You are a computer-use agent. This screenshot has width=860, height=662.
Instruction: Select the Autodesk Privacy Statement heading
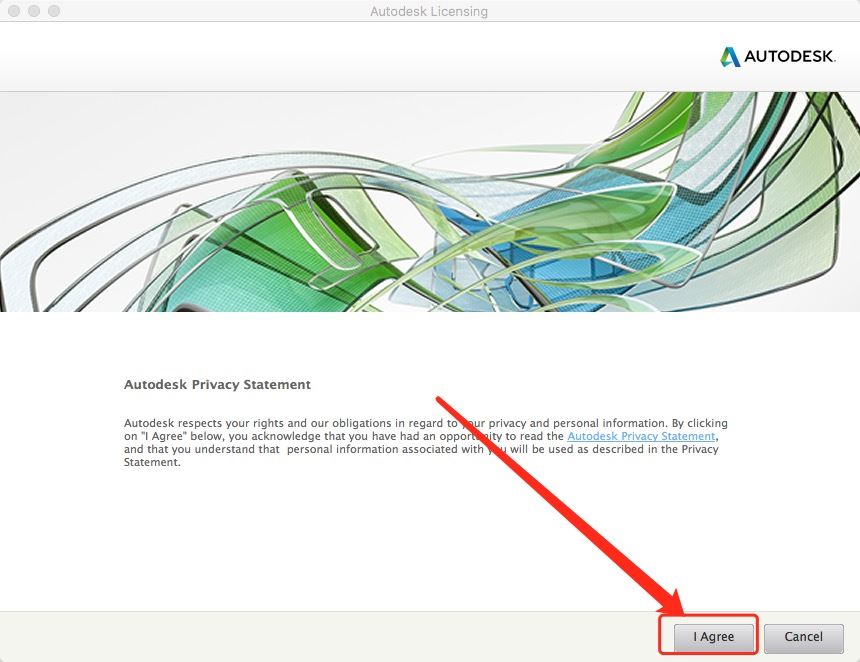click(x=217, y=384)
